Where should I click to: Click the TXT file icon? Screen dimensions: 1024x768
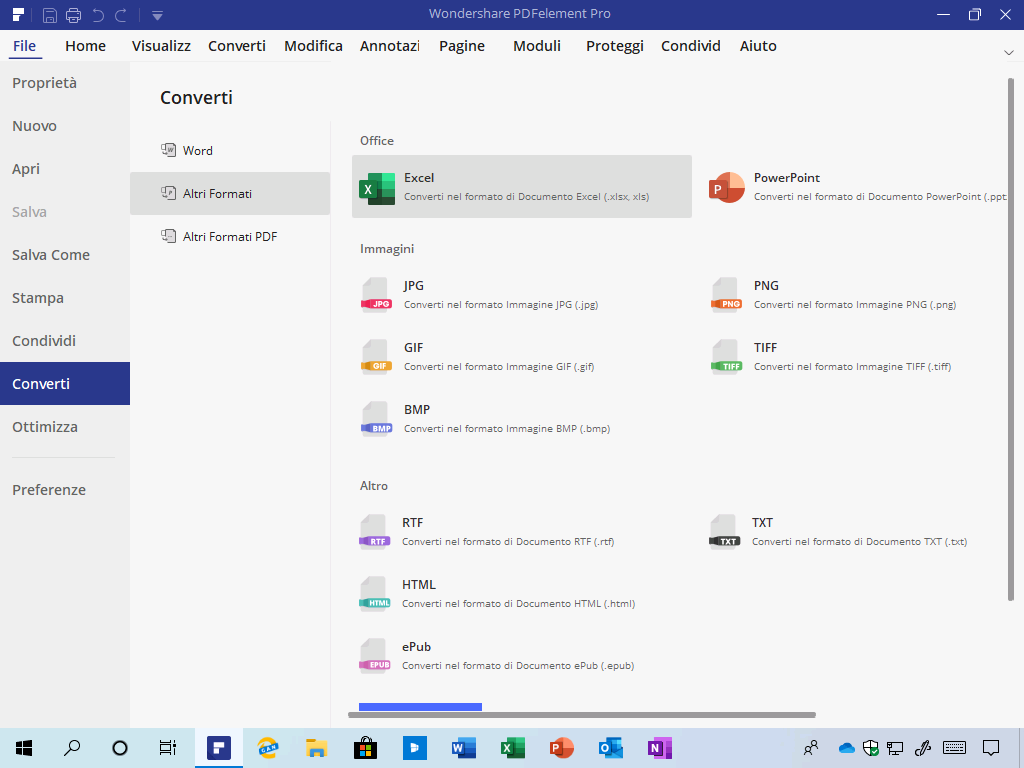[x=725, y=532]
